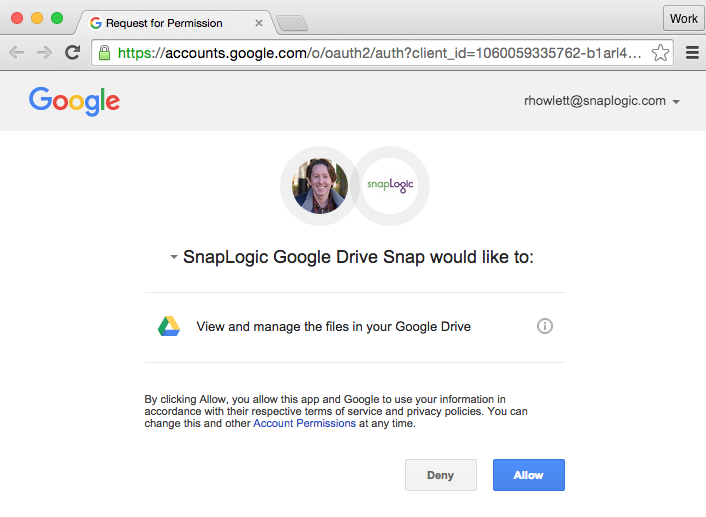Image resolution: width=706 pixels, height=517 pixels.
Task: Open rhowlett@snaplogic.com account dropdown
Action: (x=602, y=101)
